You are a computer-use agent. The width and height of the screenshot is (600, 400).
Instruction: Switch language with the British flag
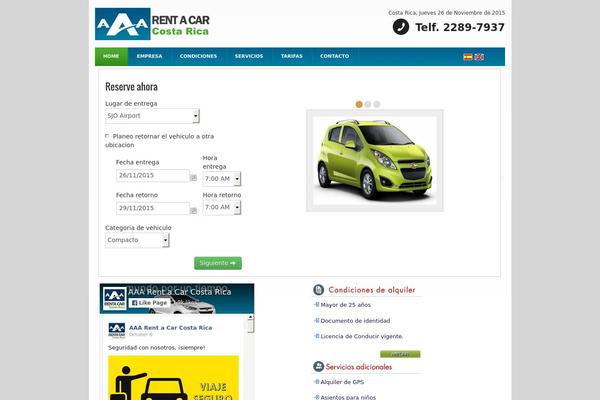pos(479,57)
